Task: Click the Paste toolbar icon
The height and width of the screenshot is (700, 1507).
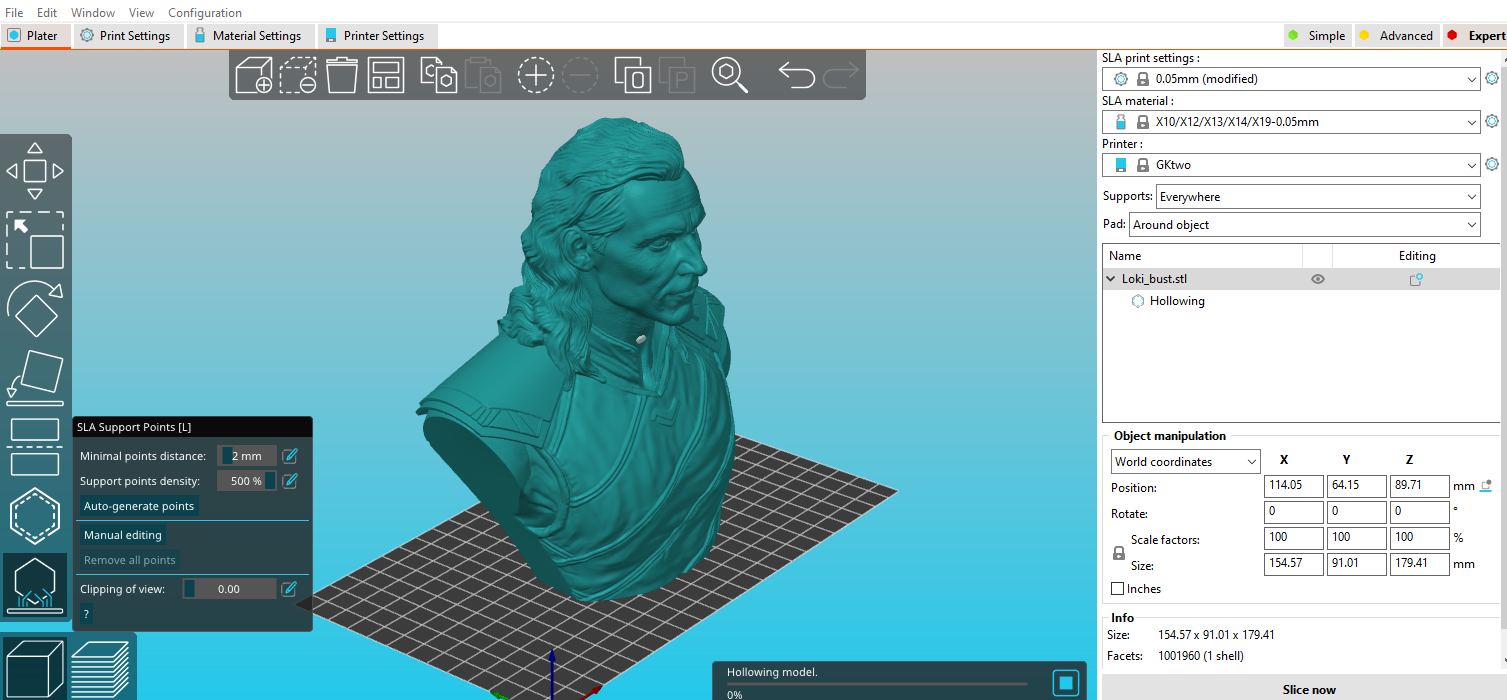Action: pyautogui.click(x=483, y=75)
